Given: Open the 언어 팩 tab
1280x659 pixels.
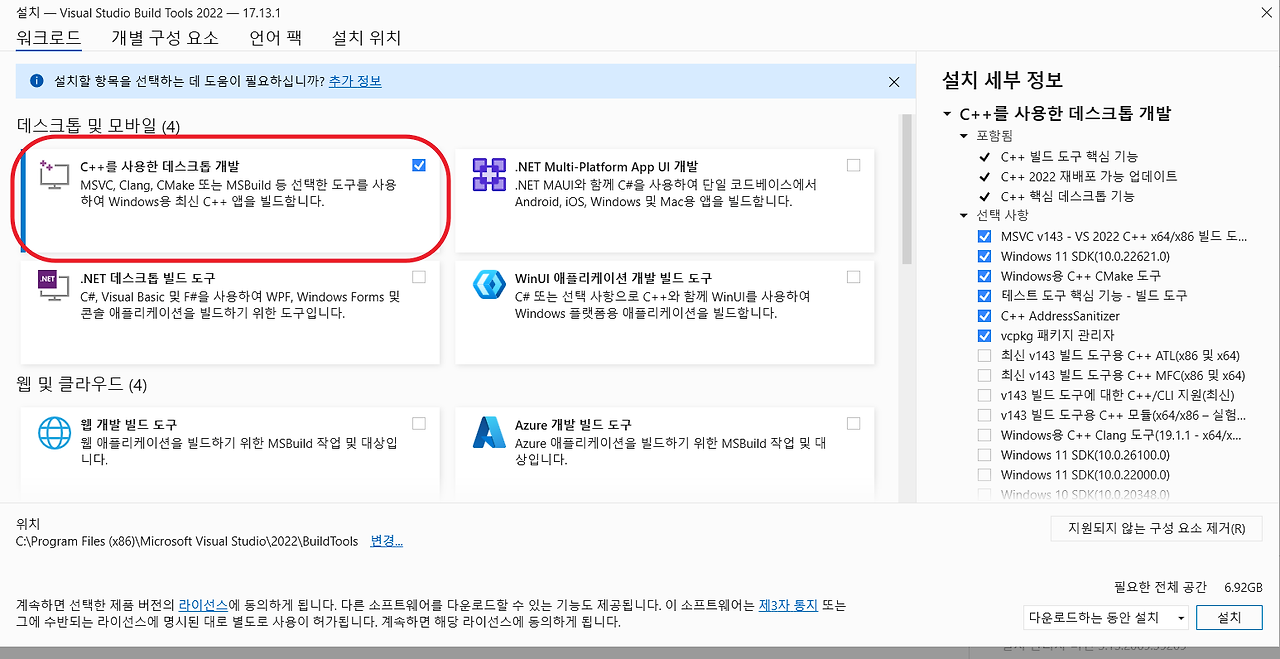Looking at the screenshot, I should [275, 37].
